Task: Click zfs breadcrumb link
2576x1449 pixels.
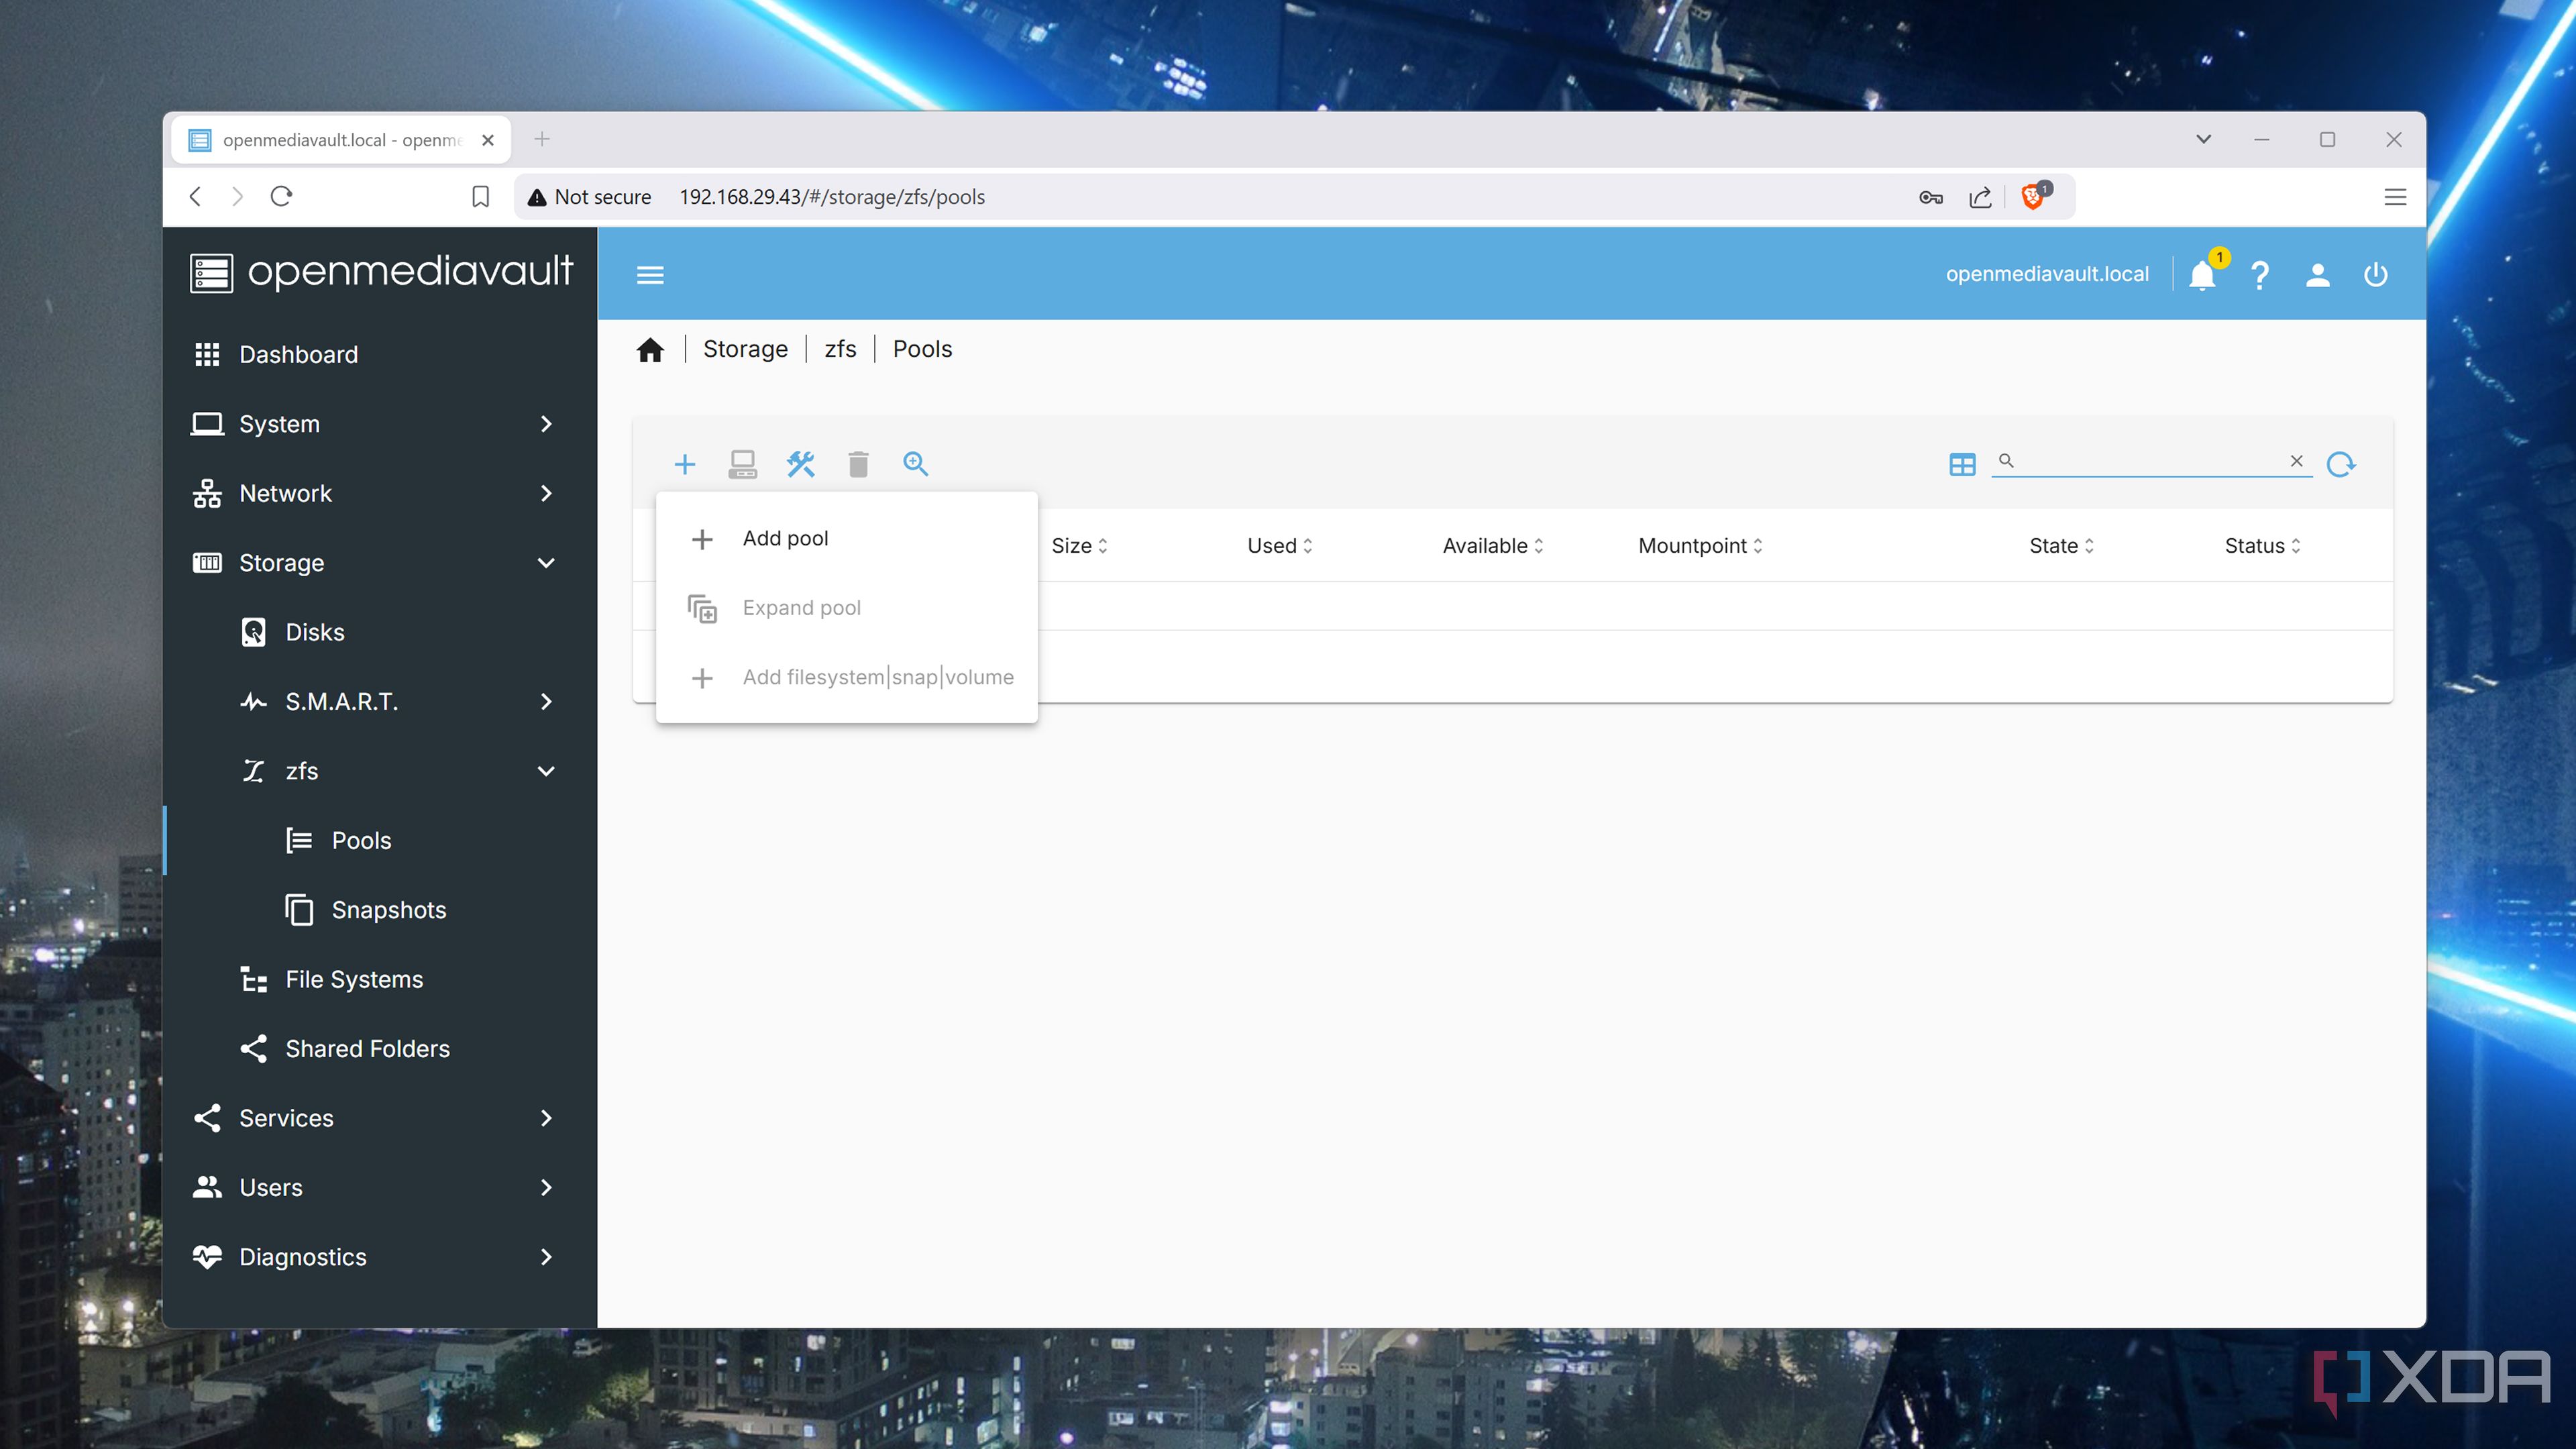Action: pos(840,349)
